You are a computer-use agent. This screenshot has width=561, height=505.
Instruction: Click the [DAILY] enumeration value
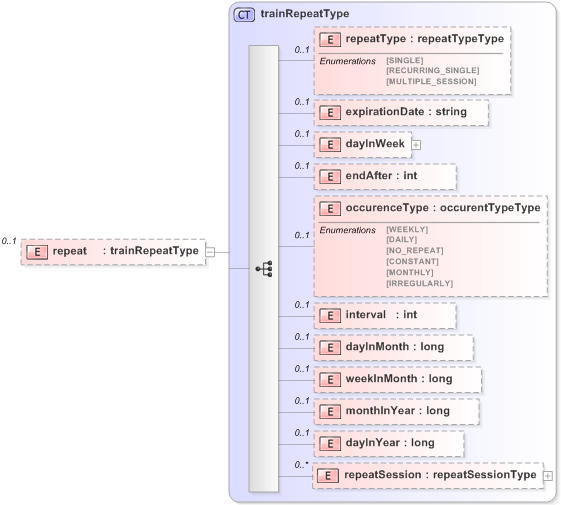401,239
